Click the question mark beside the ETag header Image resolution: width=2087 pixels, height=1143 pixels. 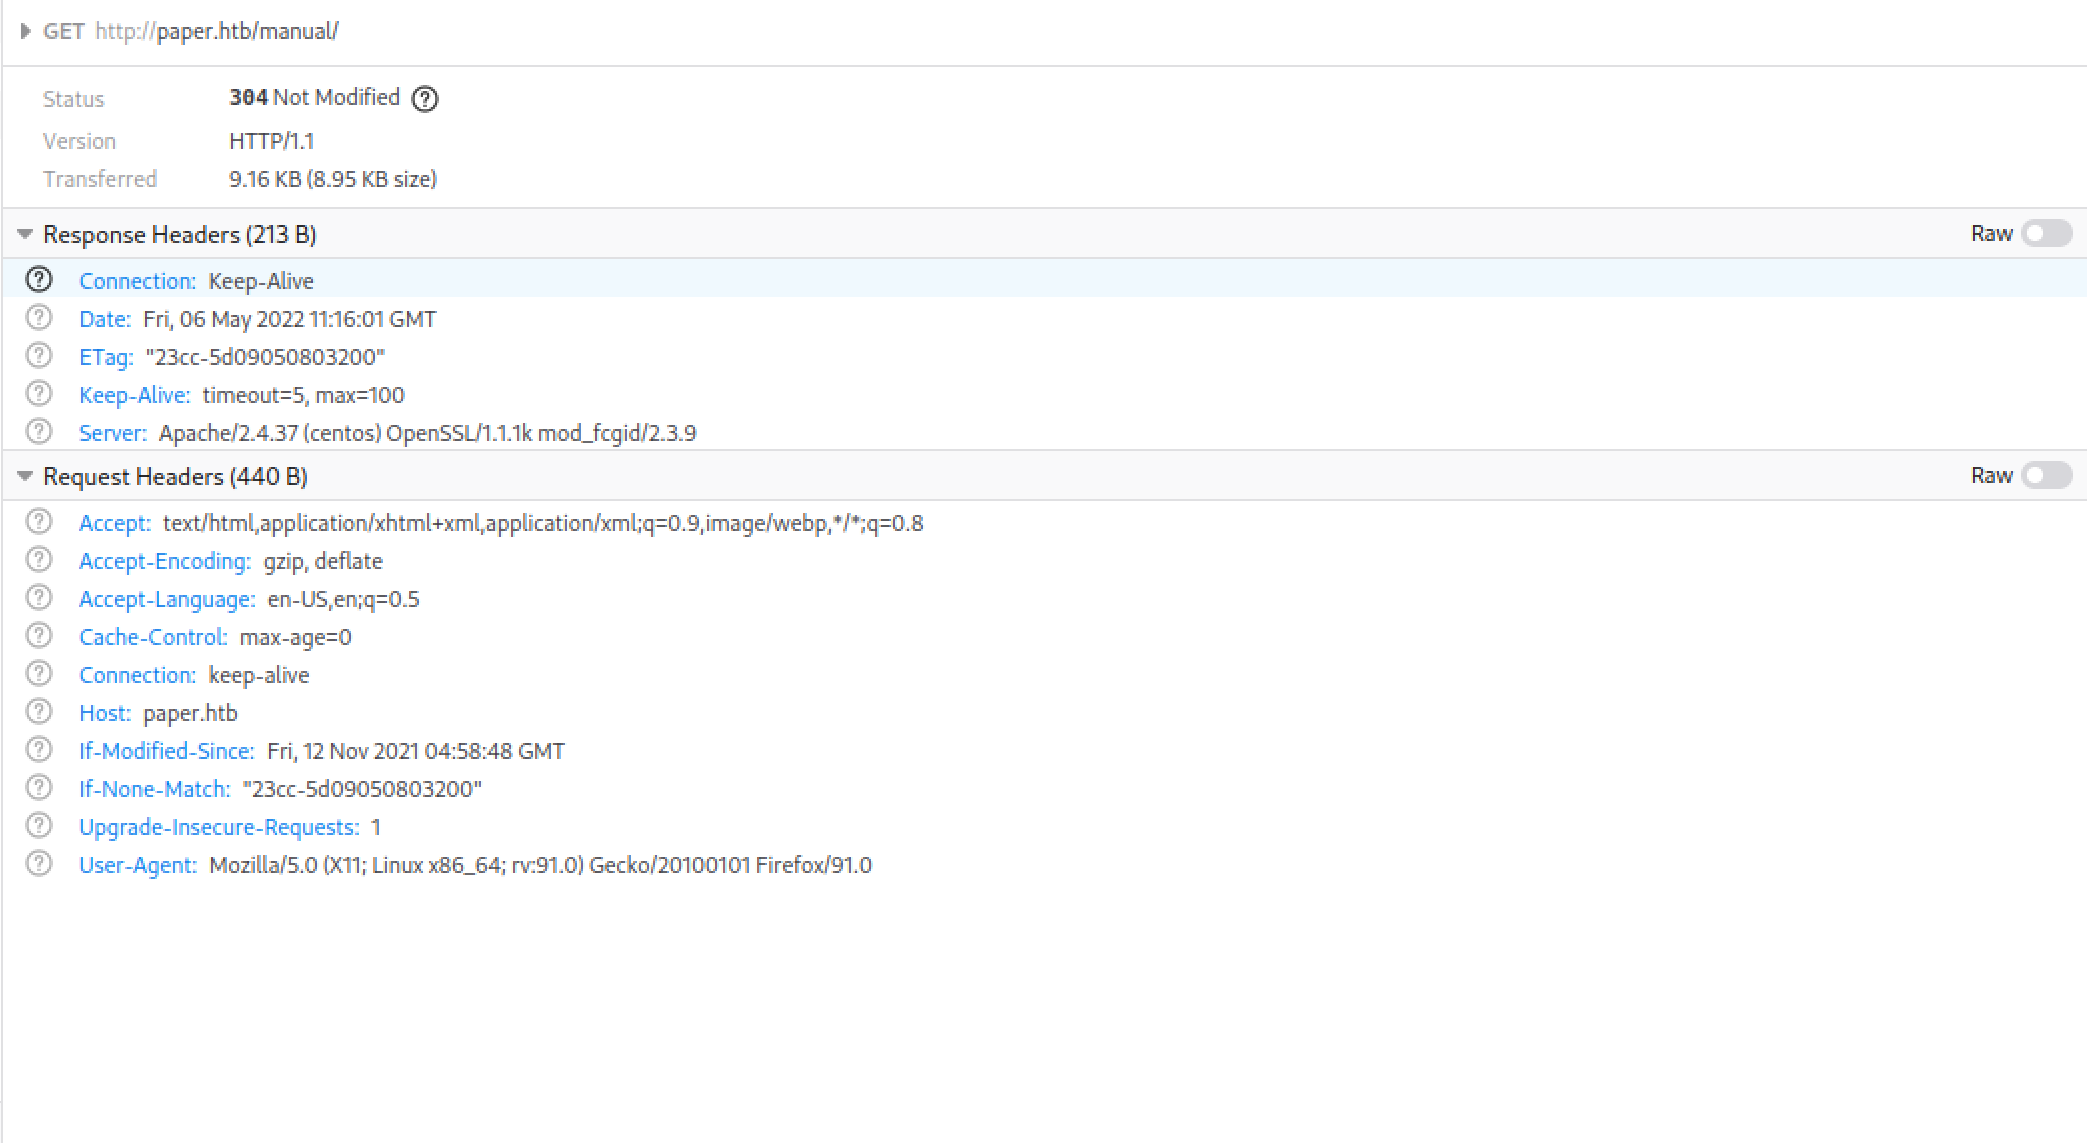(39, 356)
